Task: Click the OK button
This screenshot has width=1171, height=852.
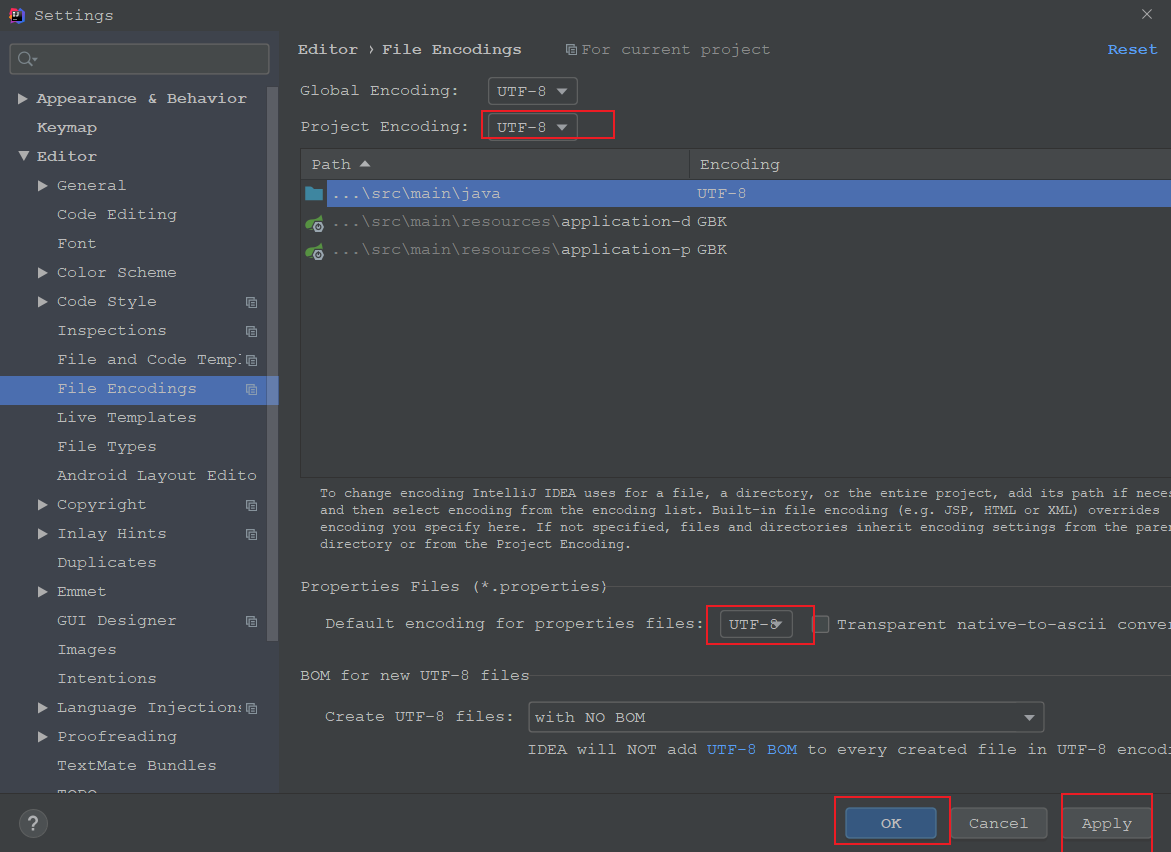Action: tap(890, 823)
